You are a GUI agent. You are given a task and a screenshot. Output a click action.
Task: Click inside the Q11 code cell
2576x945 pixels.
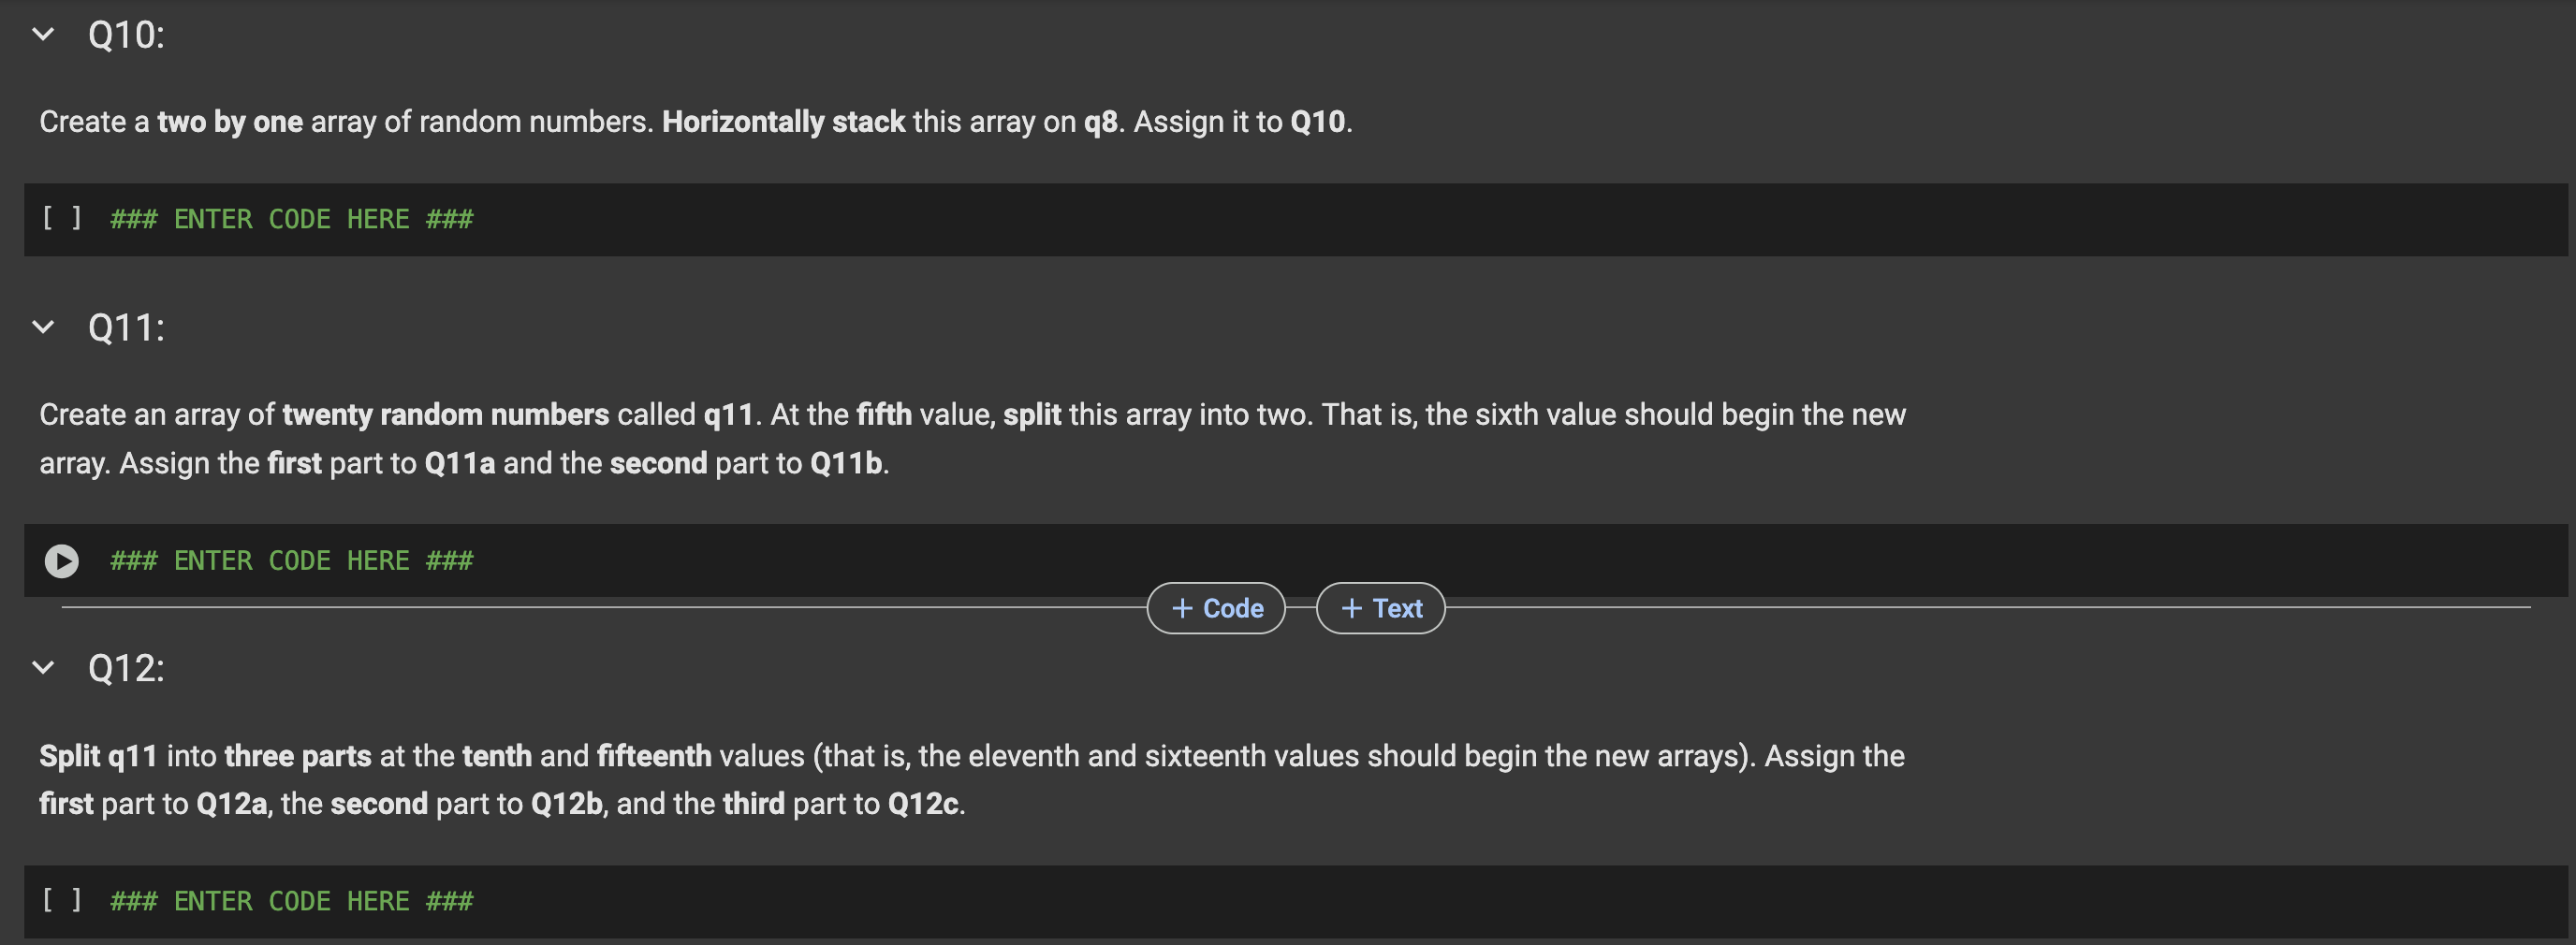(x=600, y=560)
